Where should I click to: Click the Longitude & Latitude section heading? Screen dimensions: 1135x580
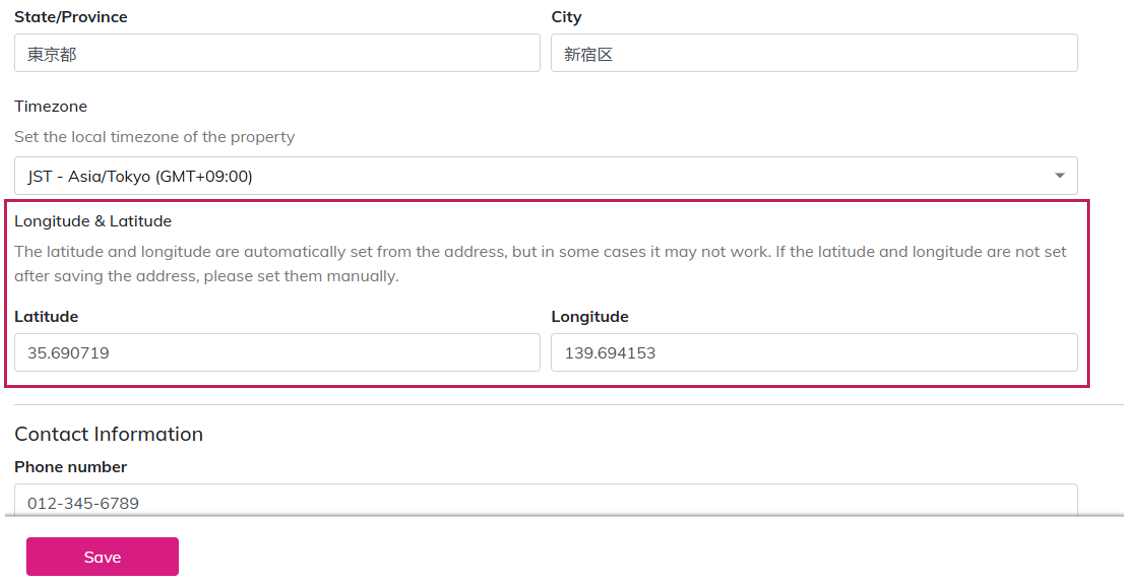93,221
